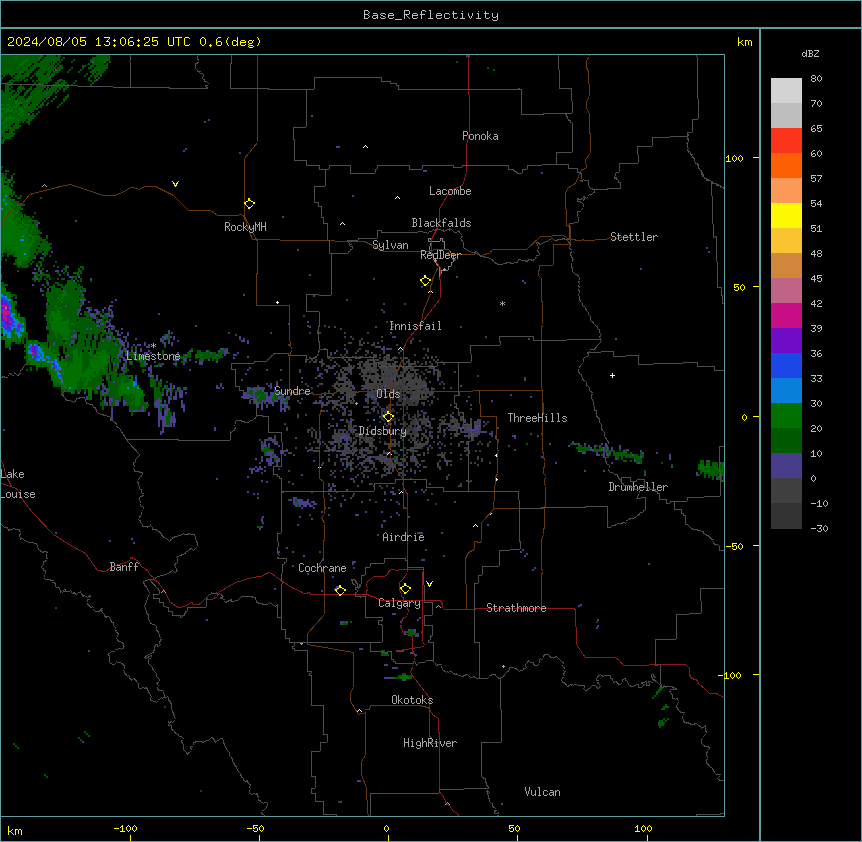Click the Base_Reflectivity title text
862x842 pixels.
click(x=431, y=15)
